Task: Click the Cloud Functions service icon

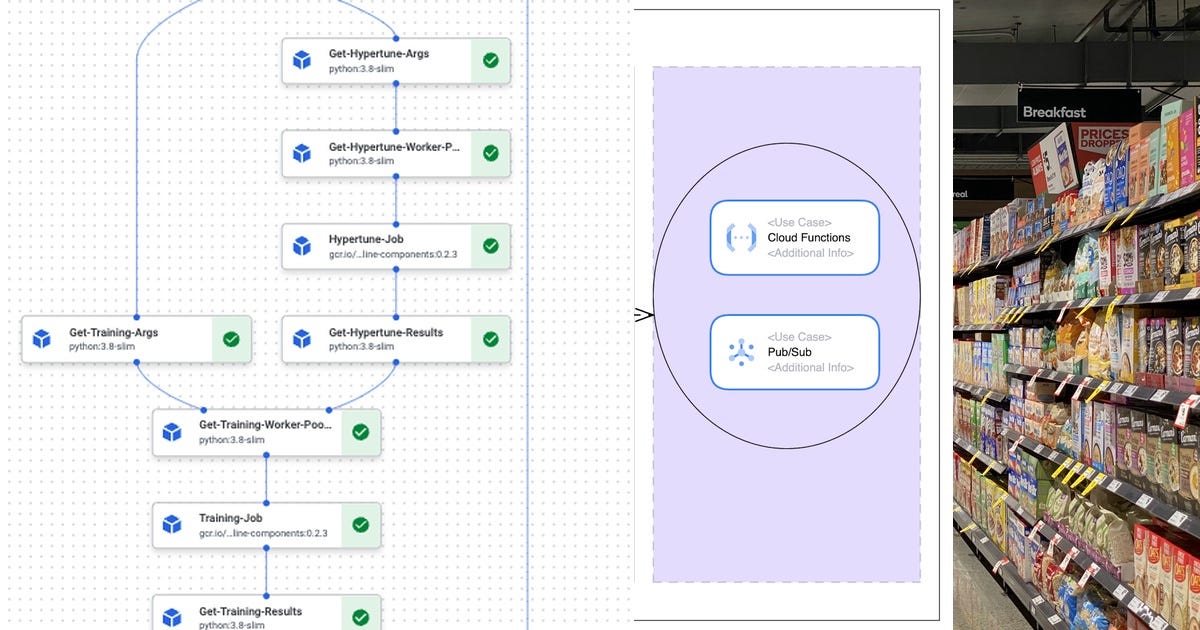Action: [x=740, y=237]
